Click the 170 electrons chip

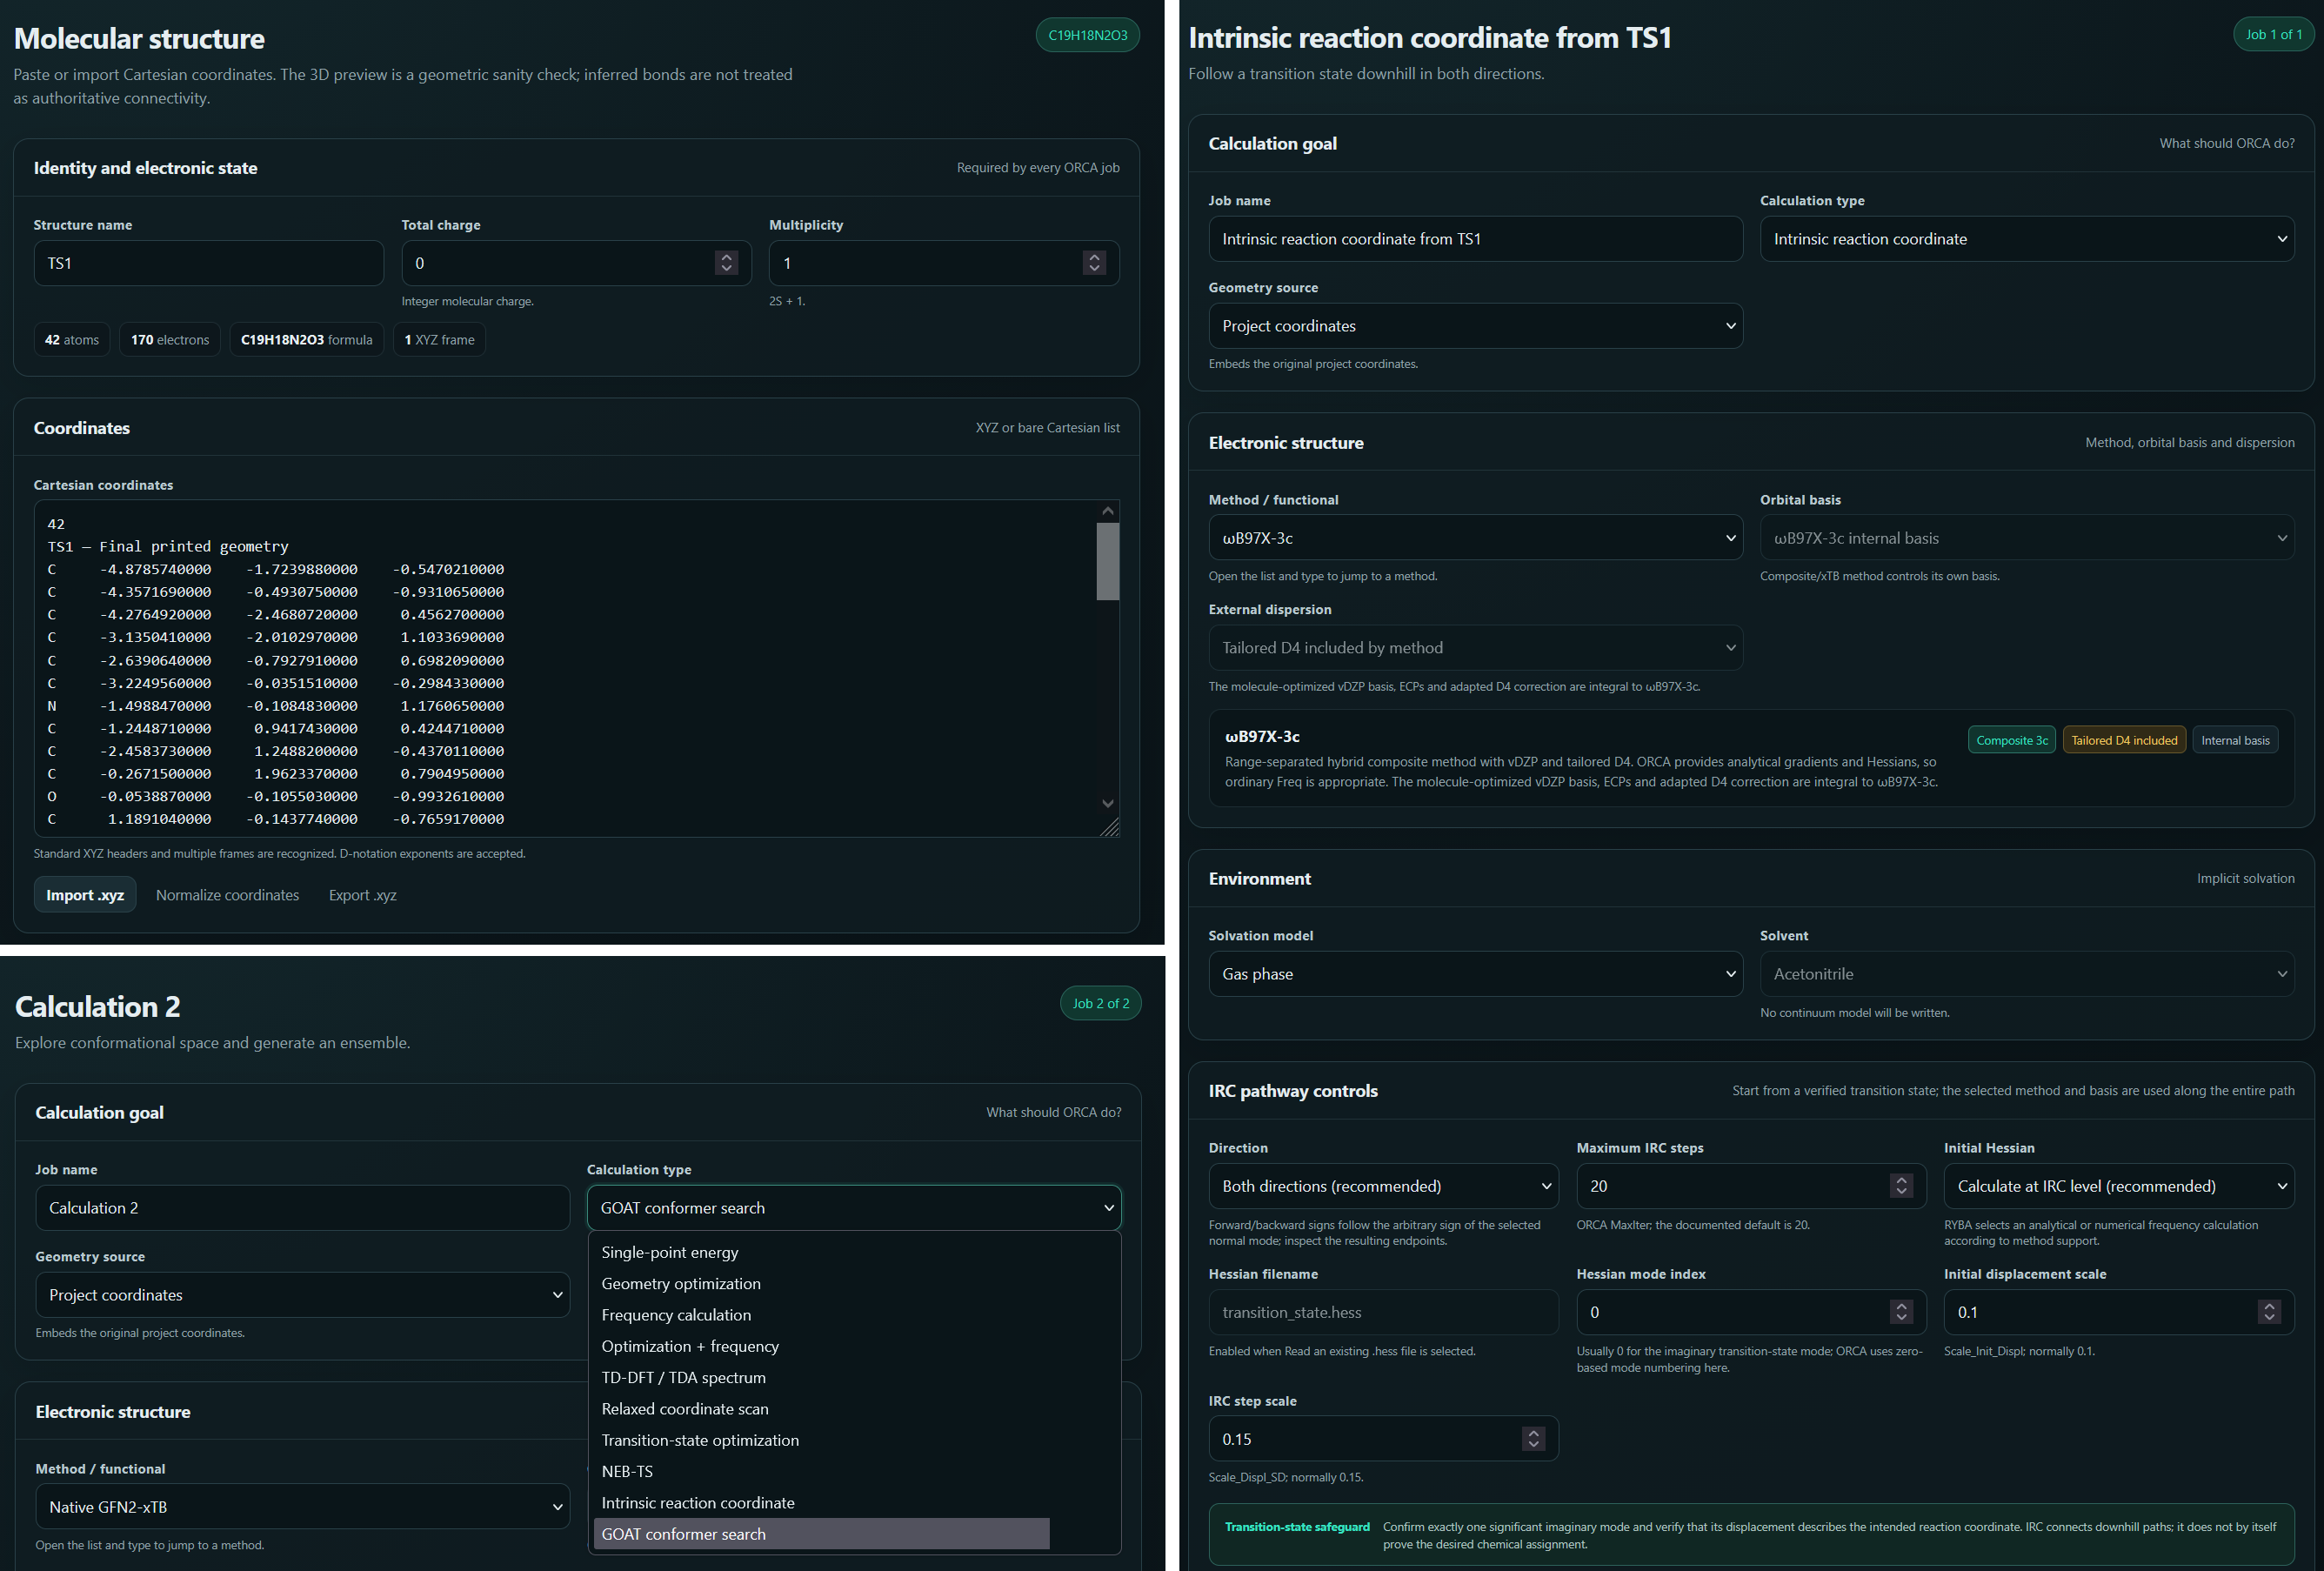[x=170, y=340]
